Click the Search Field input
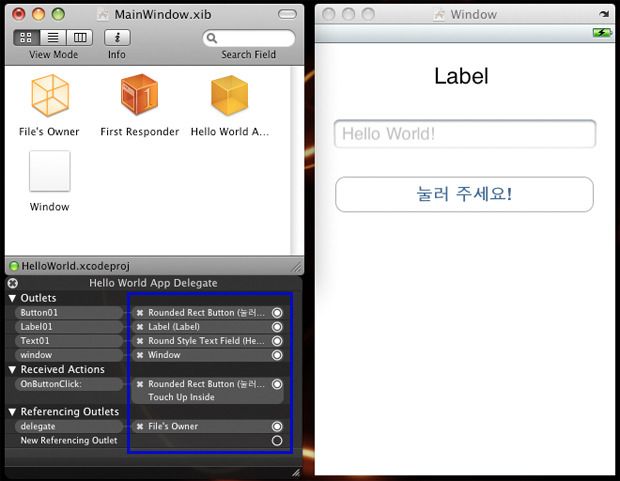Viewport: 620px width, 481px height. click(249, 38)
